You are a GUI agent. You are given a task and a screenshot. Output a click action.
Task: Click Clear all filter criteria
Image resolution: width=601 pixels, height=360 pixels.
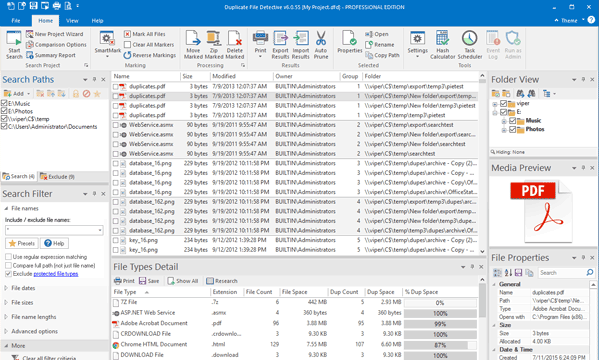(x=49, y=358)
